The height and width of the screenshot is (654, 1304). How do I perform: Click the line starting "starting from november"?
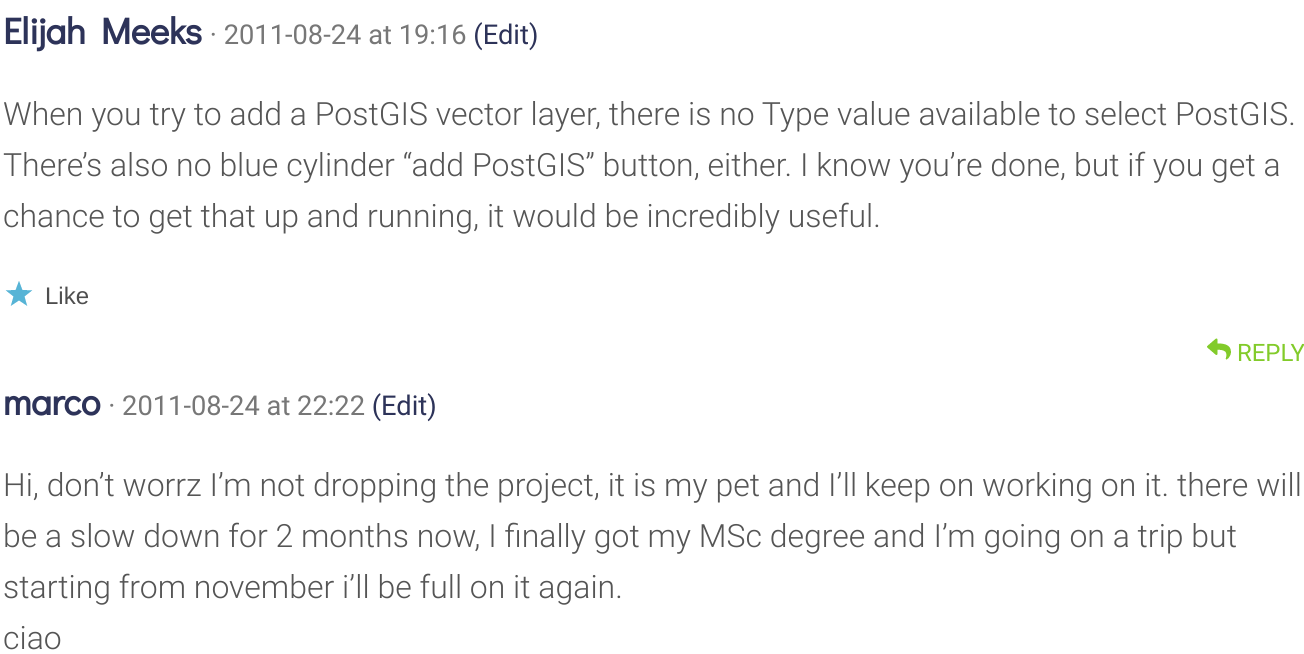(x=312, y=587)
